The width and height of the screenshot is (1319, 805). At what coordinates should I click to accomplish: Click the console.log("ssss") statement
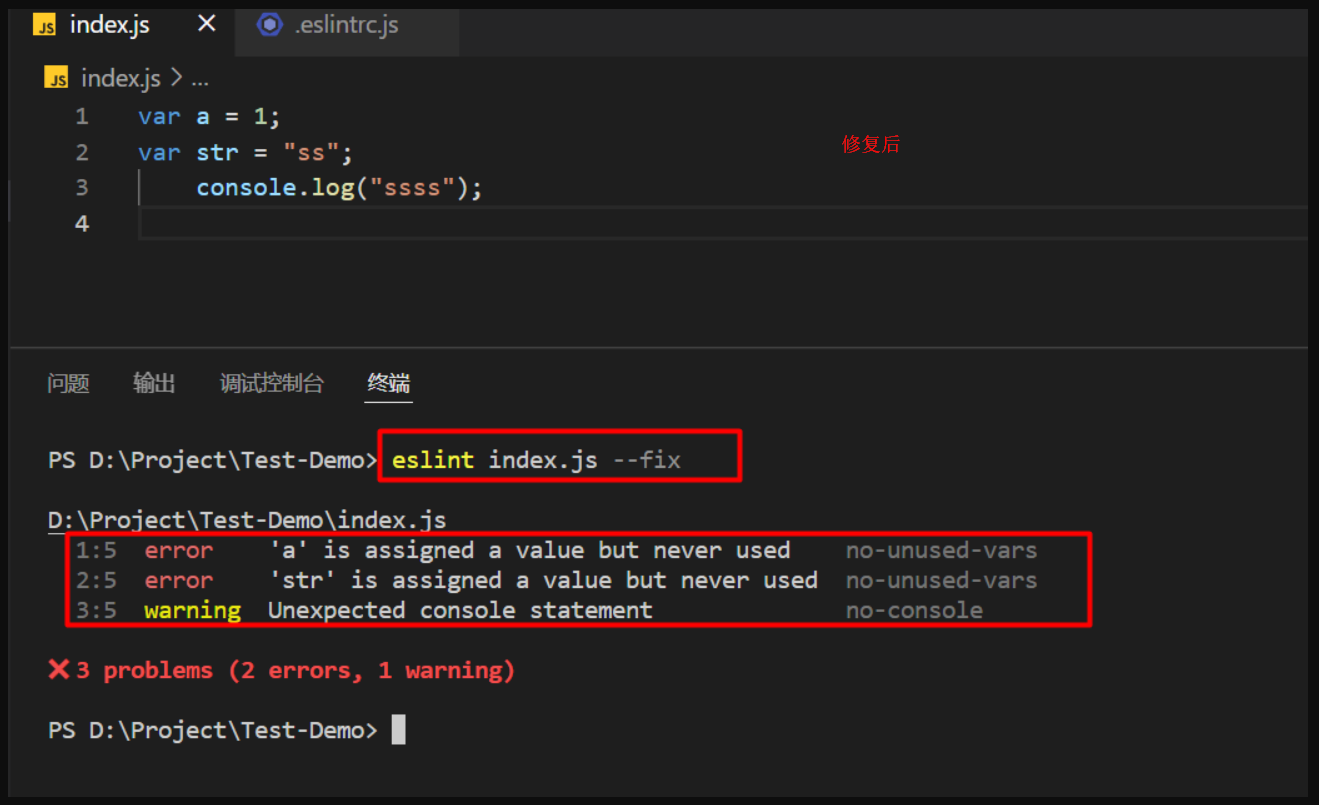click(x=339, y=188)
